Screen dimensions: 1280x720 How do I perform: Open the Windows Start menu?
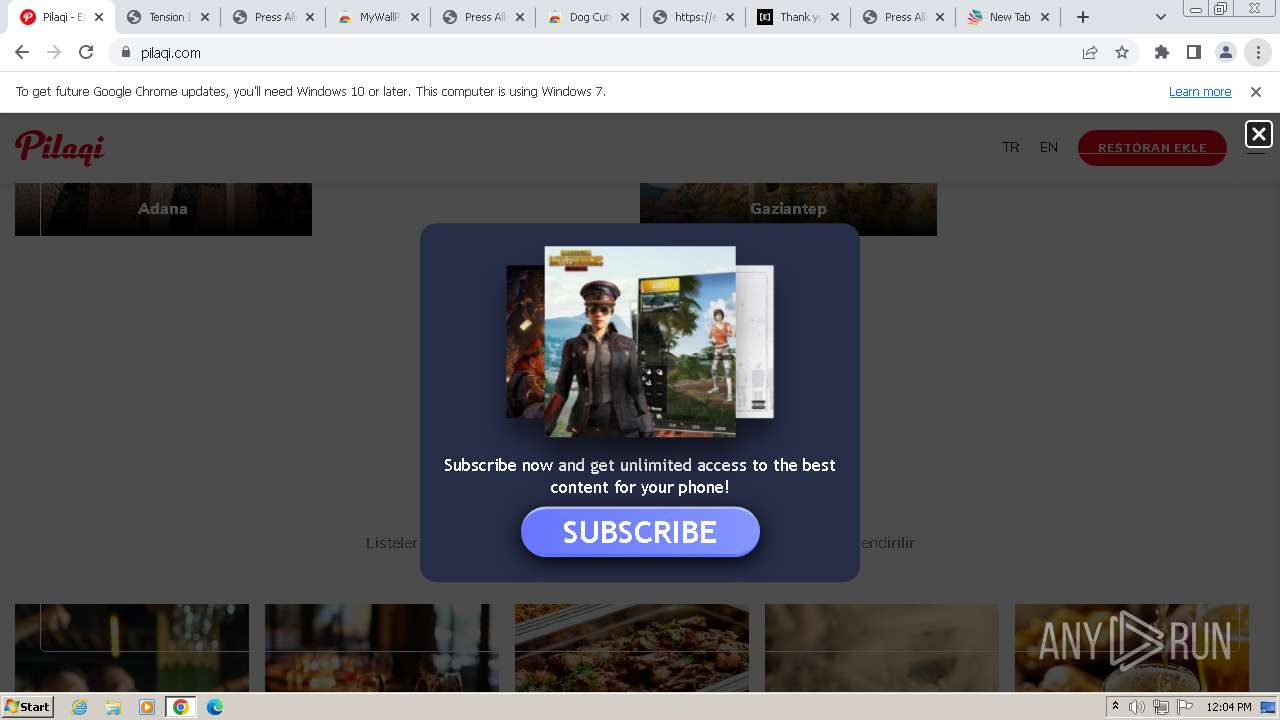pos(28,706)
